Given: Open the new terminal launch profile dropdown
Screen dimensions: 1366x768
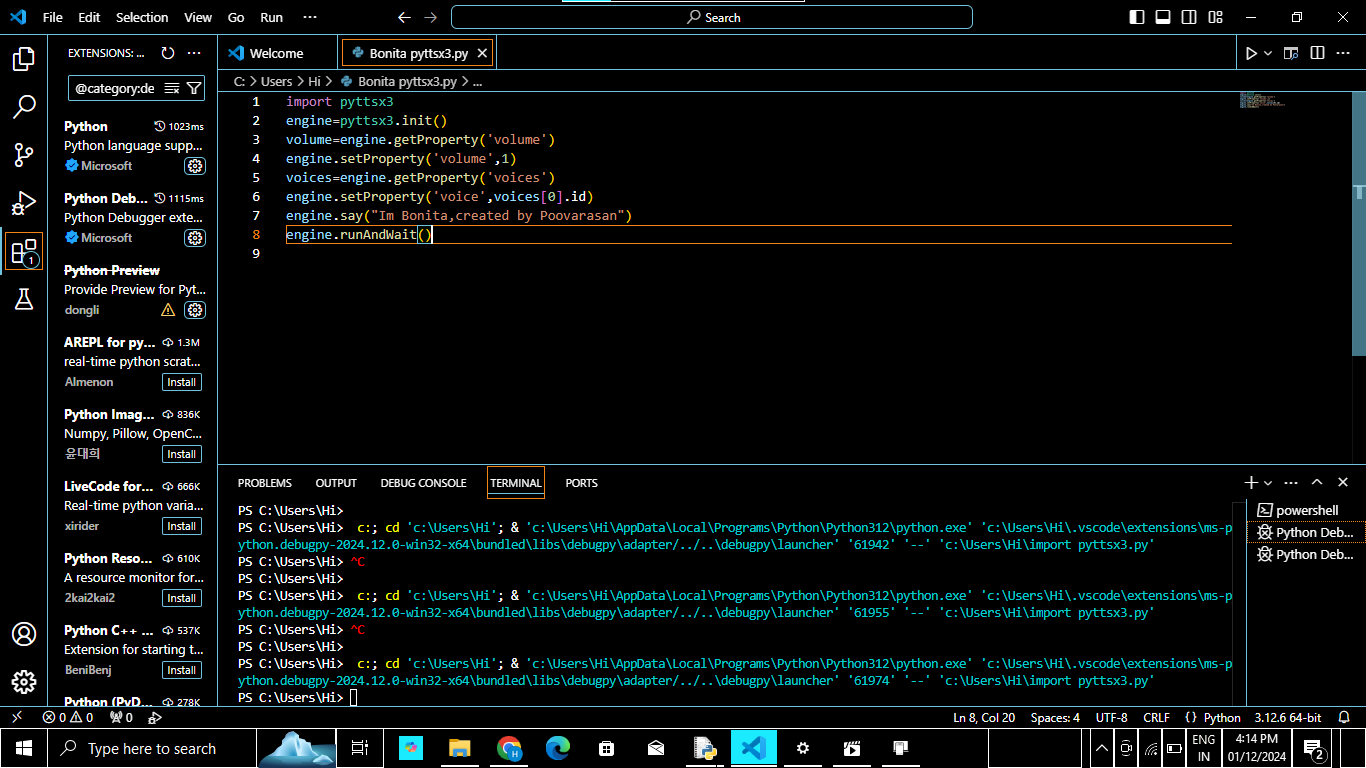Looking at the screenshot, I should point(1268,483).
